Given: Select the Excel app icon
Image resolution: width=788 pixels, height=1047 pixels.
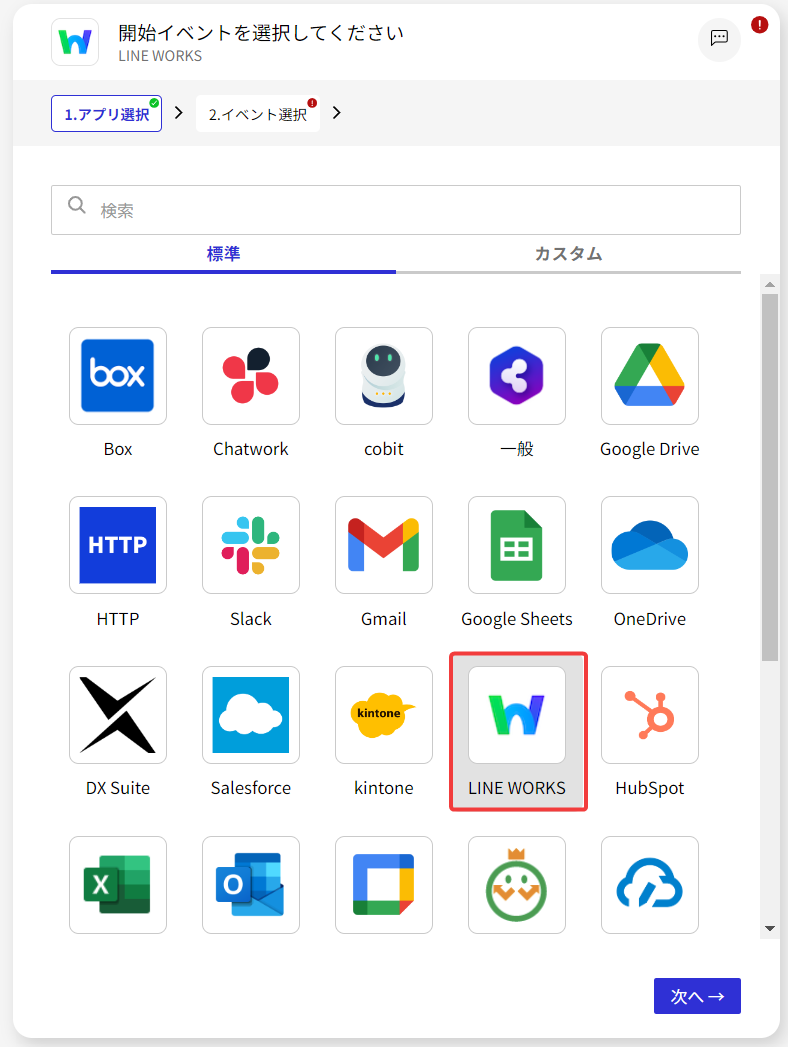Looking at the screenshot, I should click(x=118, y=885).
